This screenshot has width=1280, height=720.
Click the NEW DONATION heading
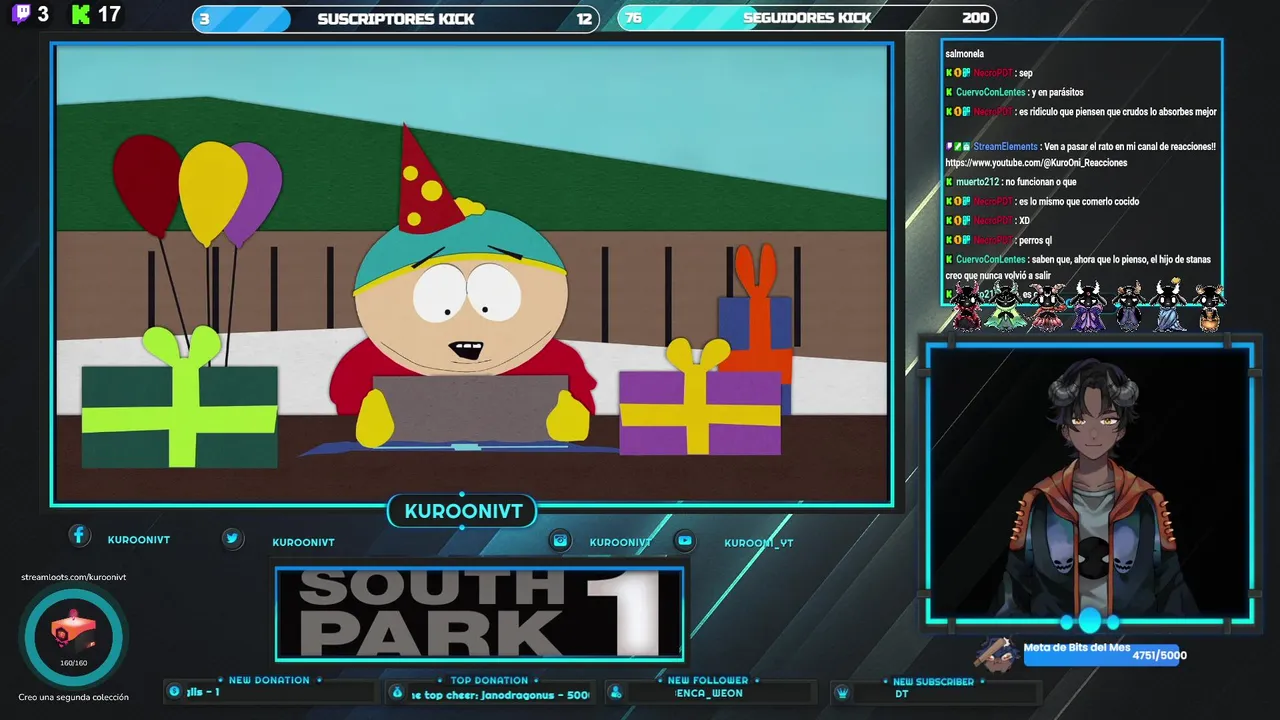click(x=269, y=680)
